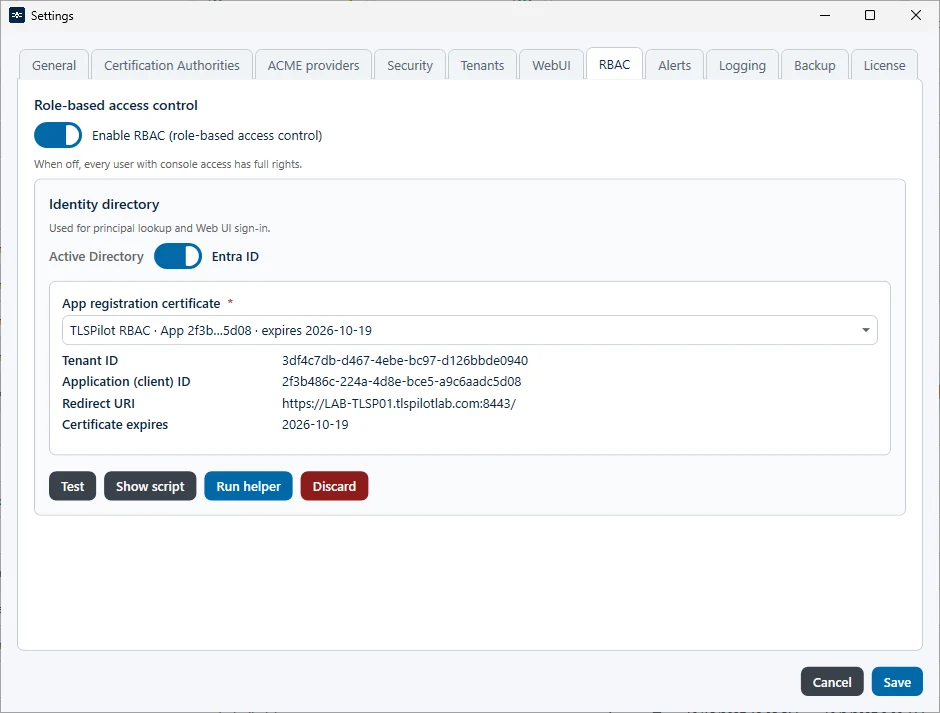Close the Settings window

point(915,16)
